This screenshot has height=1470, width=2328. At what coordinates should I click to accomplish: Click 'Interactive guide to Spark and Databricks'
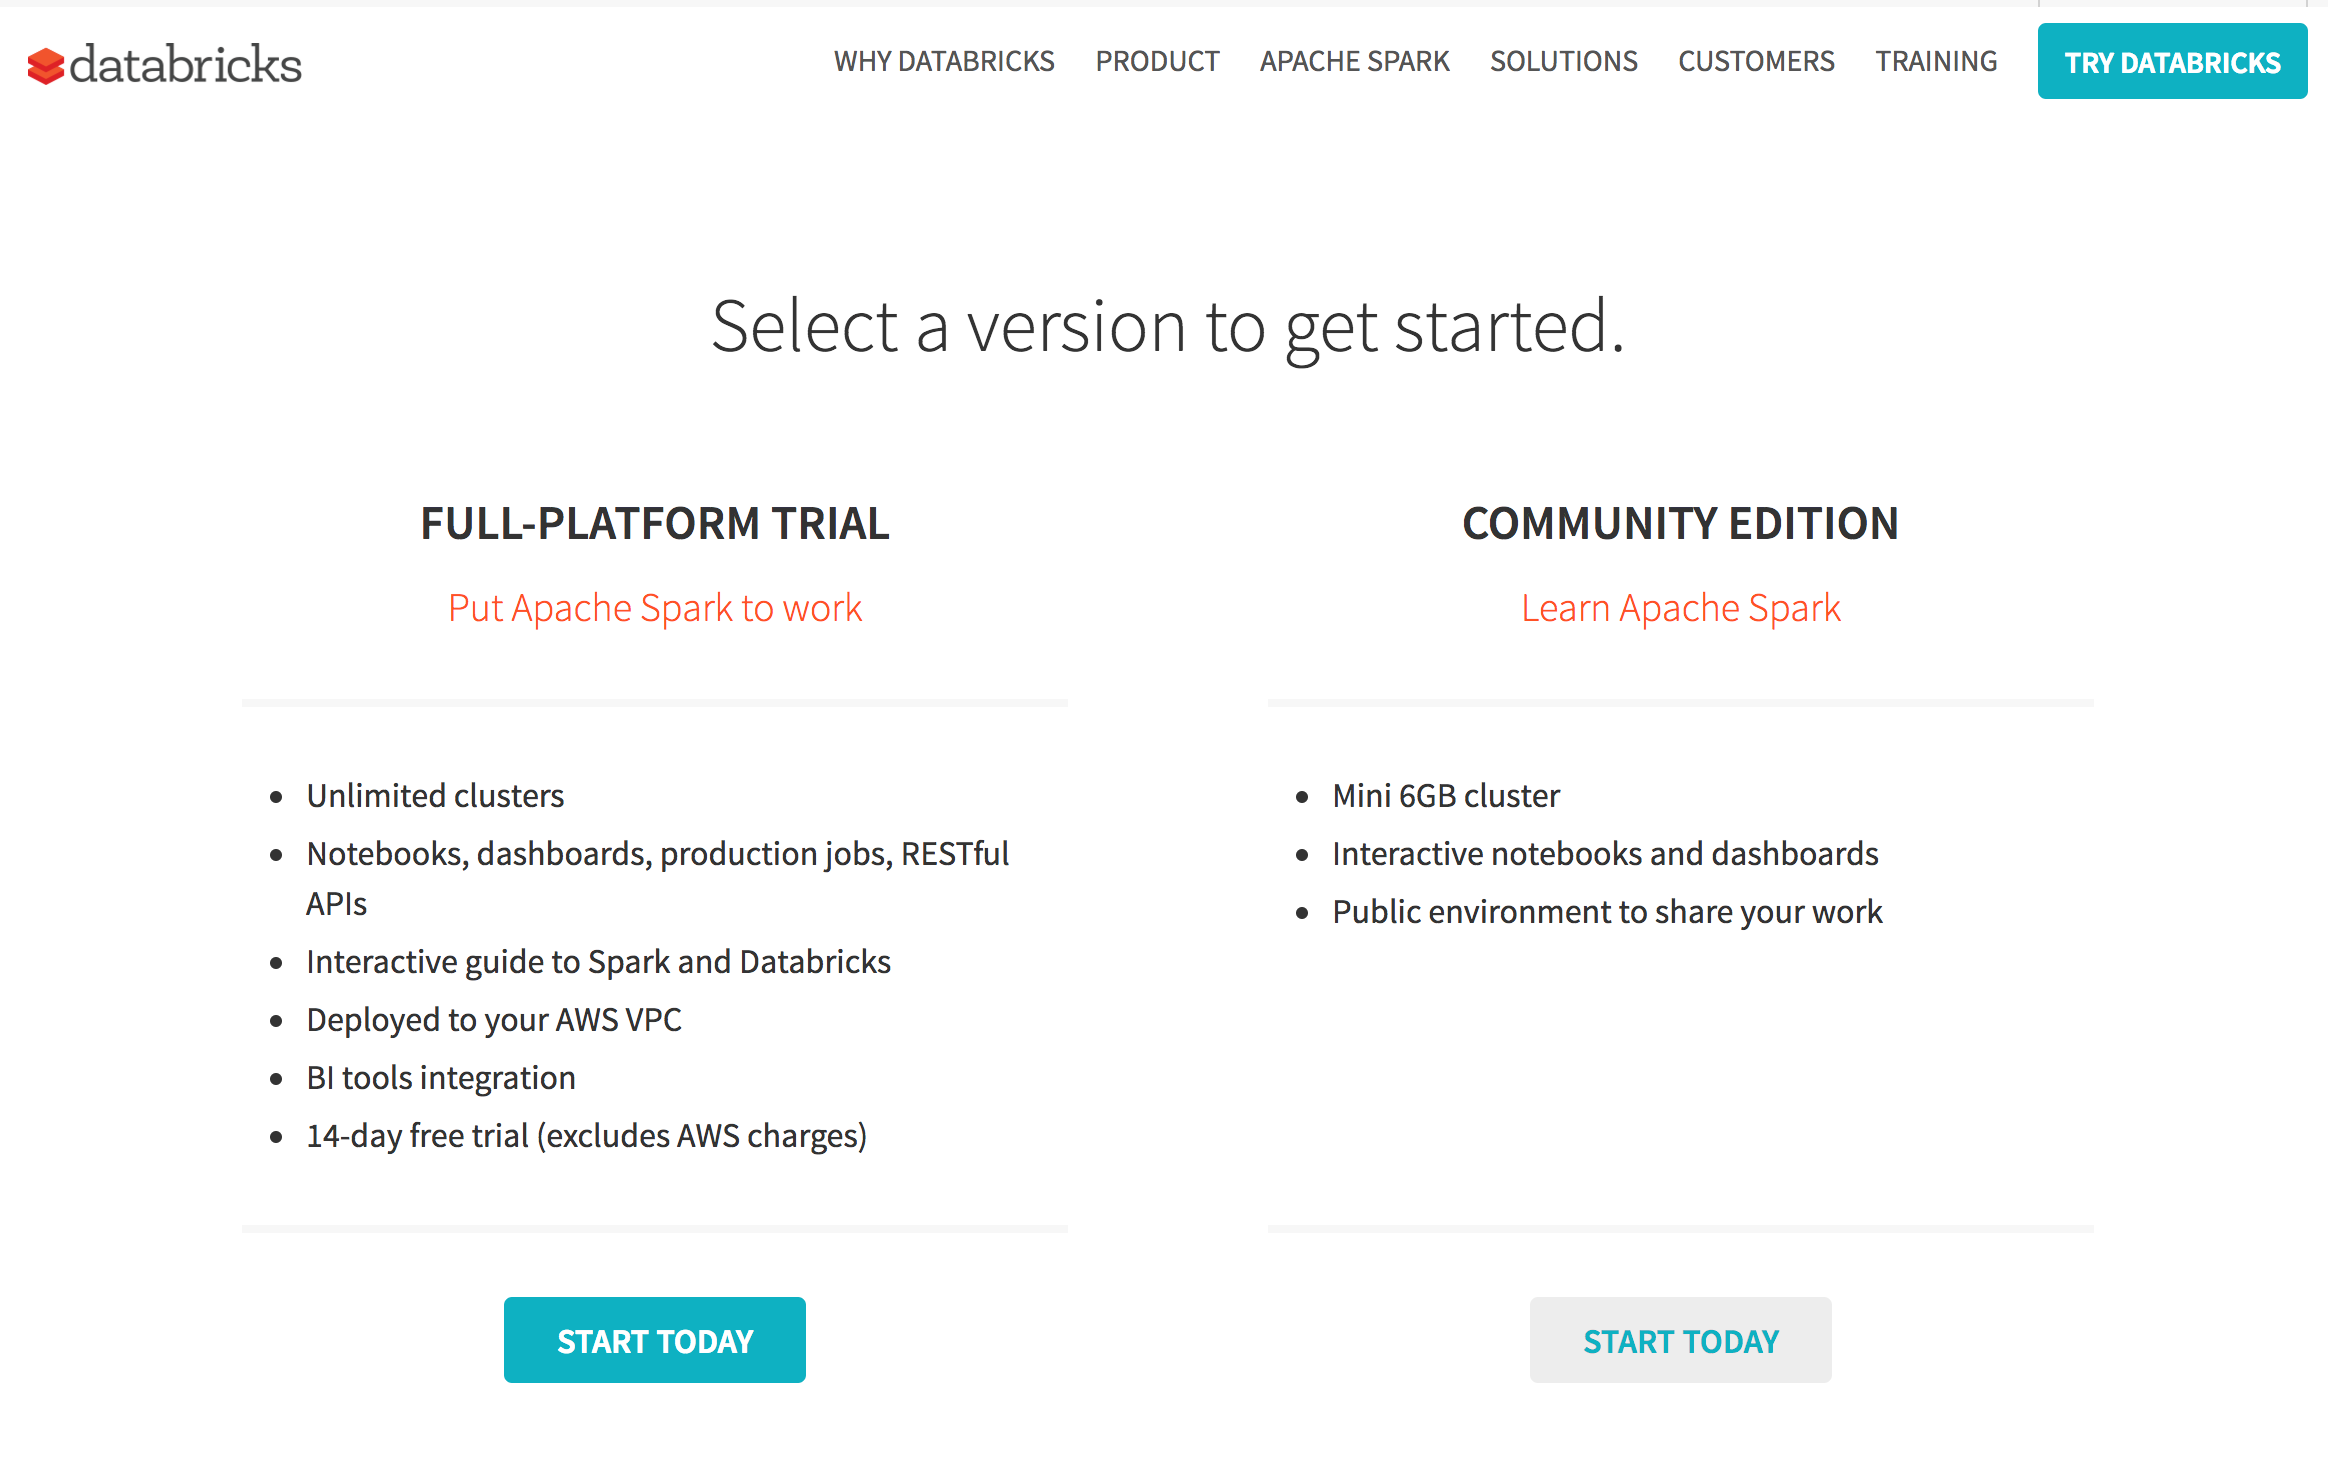point(598,962)
